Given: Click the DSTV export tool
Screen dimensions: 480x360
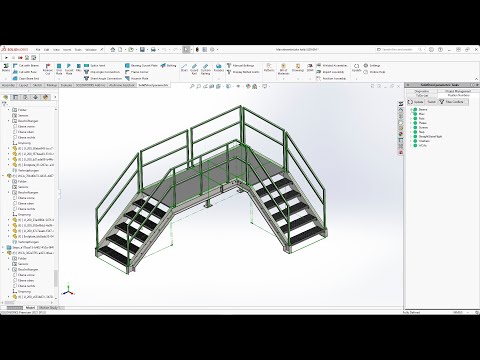Looking at the screenshot, I should point(310,68).
